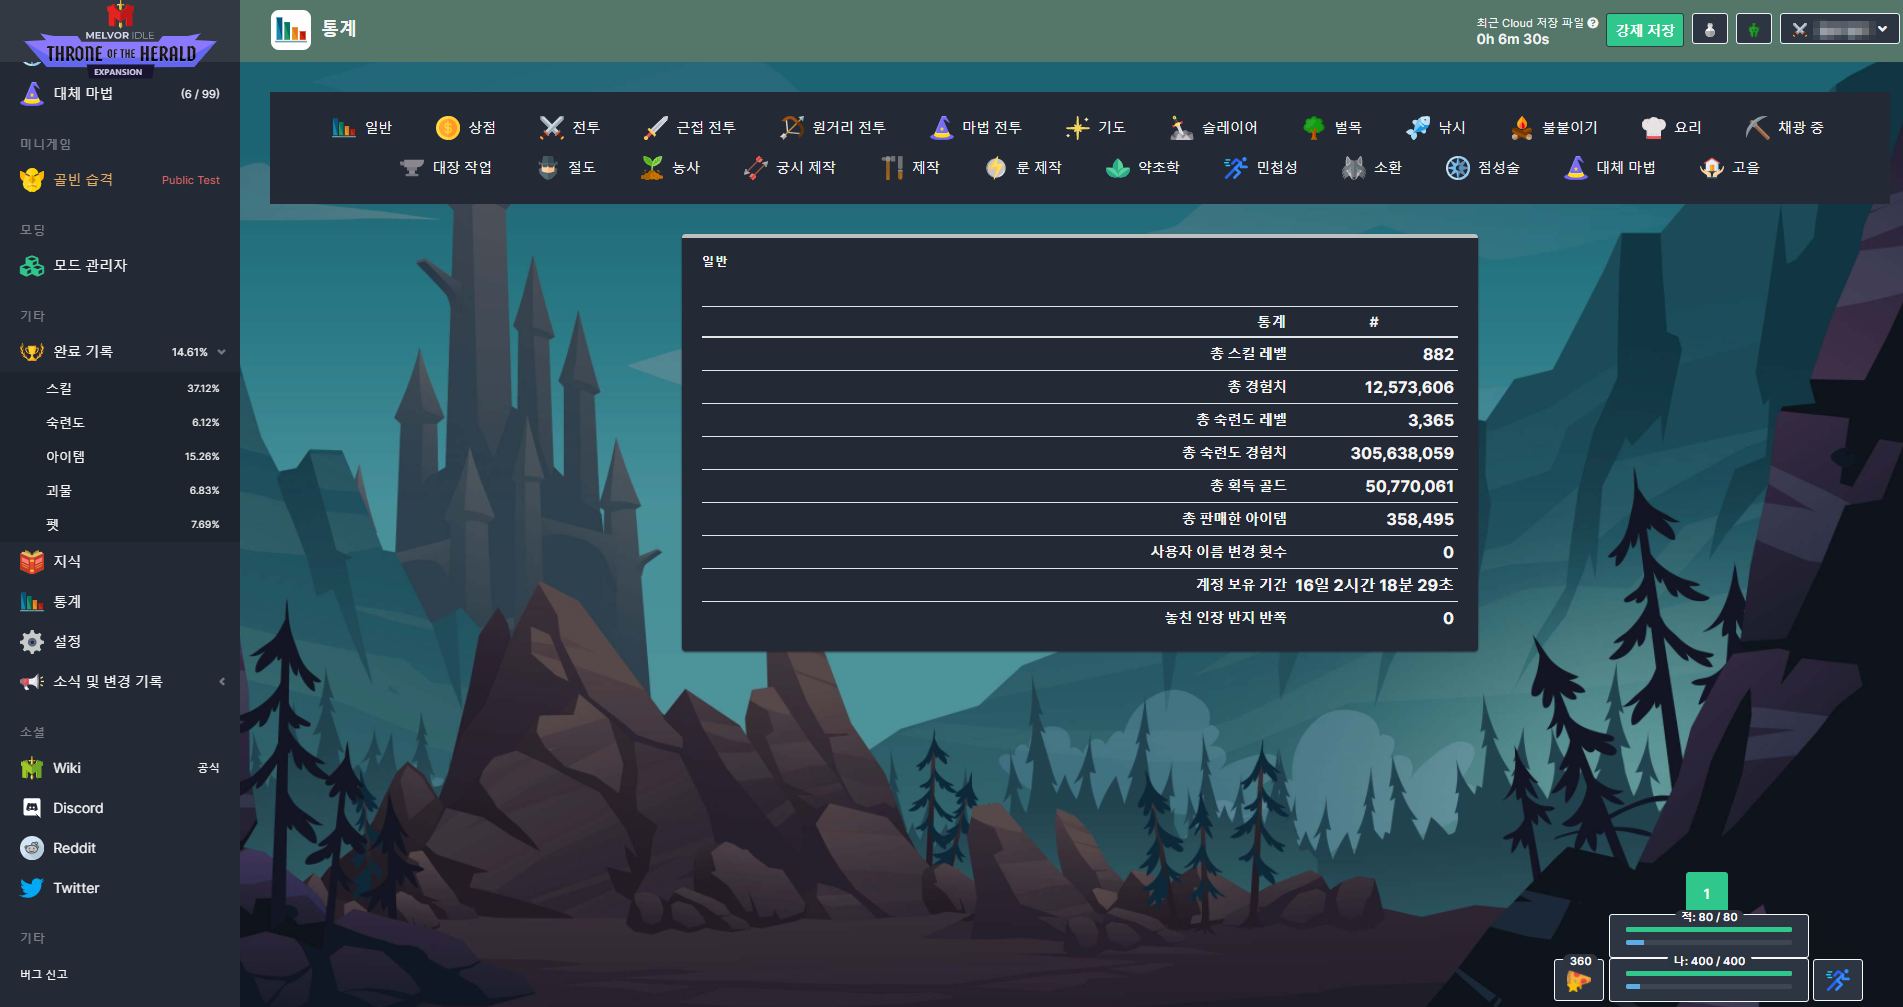
Task: Select the 근접 전투 sword tab
Action: point(690,127)
